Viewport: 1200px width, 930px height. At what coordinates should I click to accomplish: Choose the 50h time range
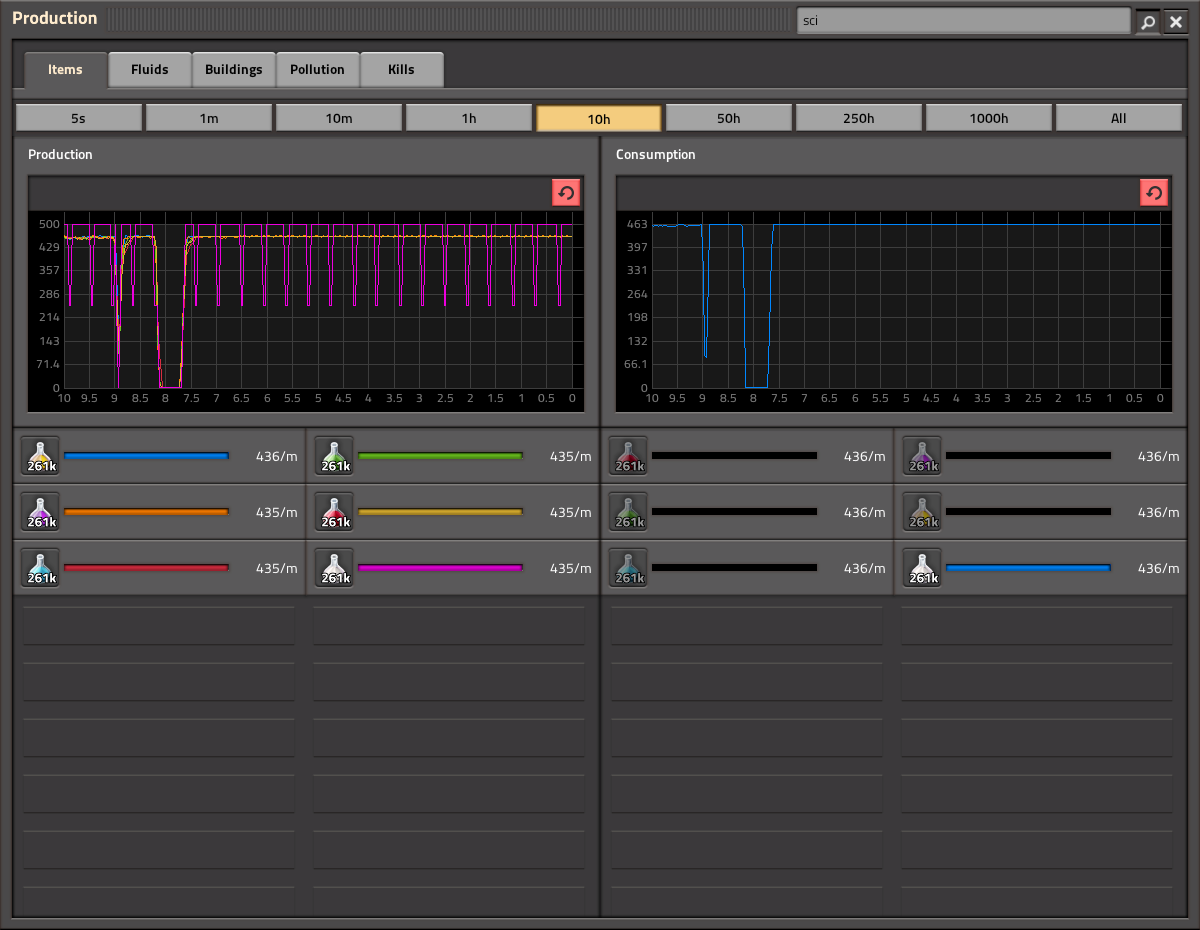coord(728,118)
